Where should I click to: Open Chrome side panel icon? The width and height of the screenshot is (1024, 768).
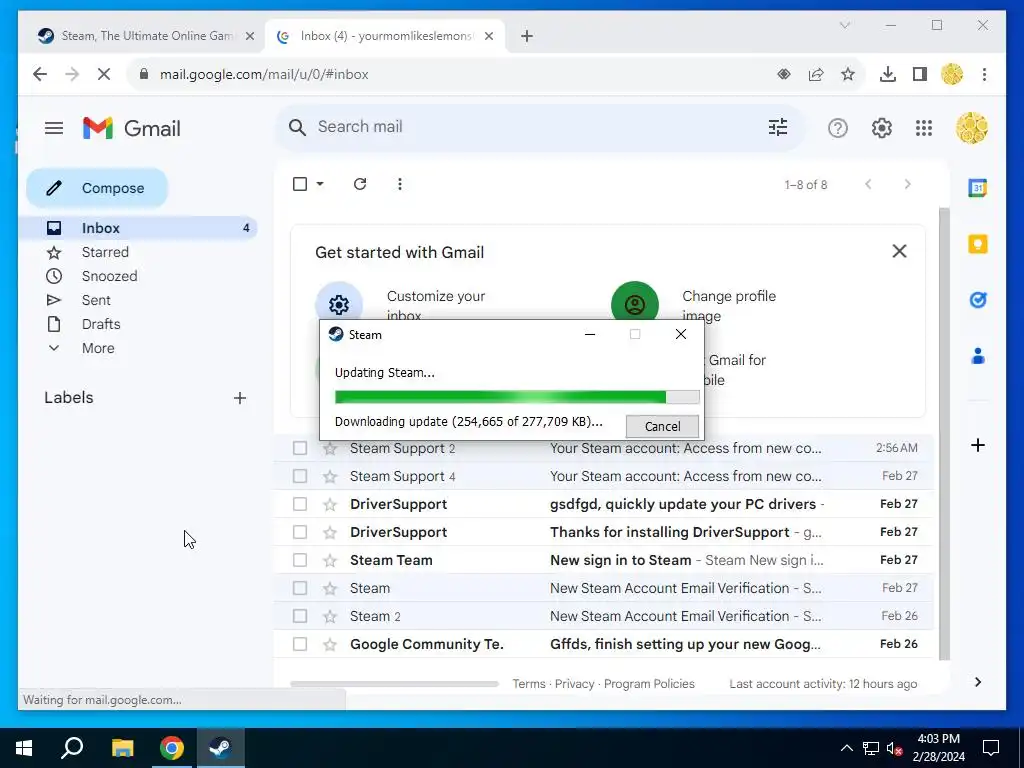pos(920,74)
